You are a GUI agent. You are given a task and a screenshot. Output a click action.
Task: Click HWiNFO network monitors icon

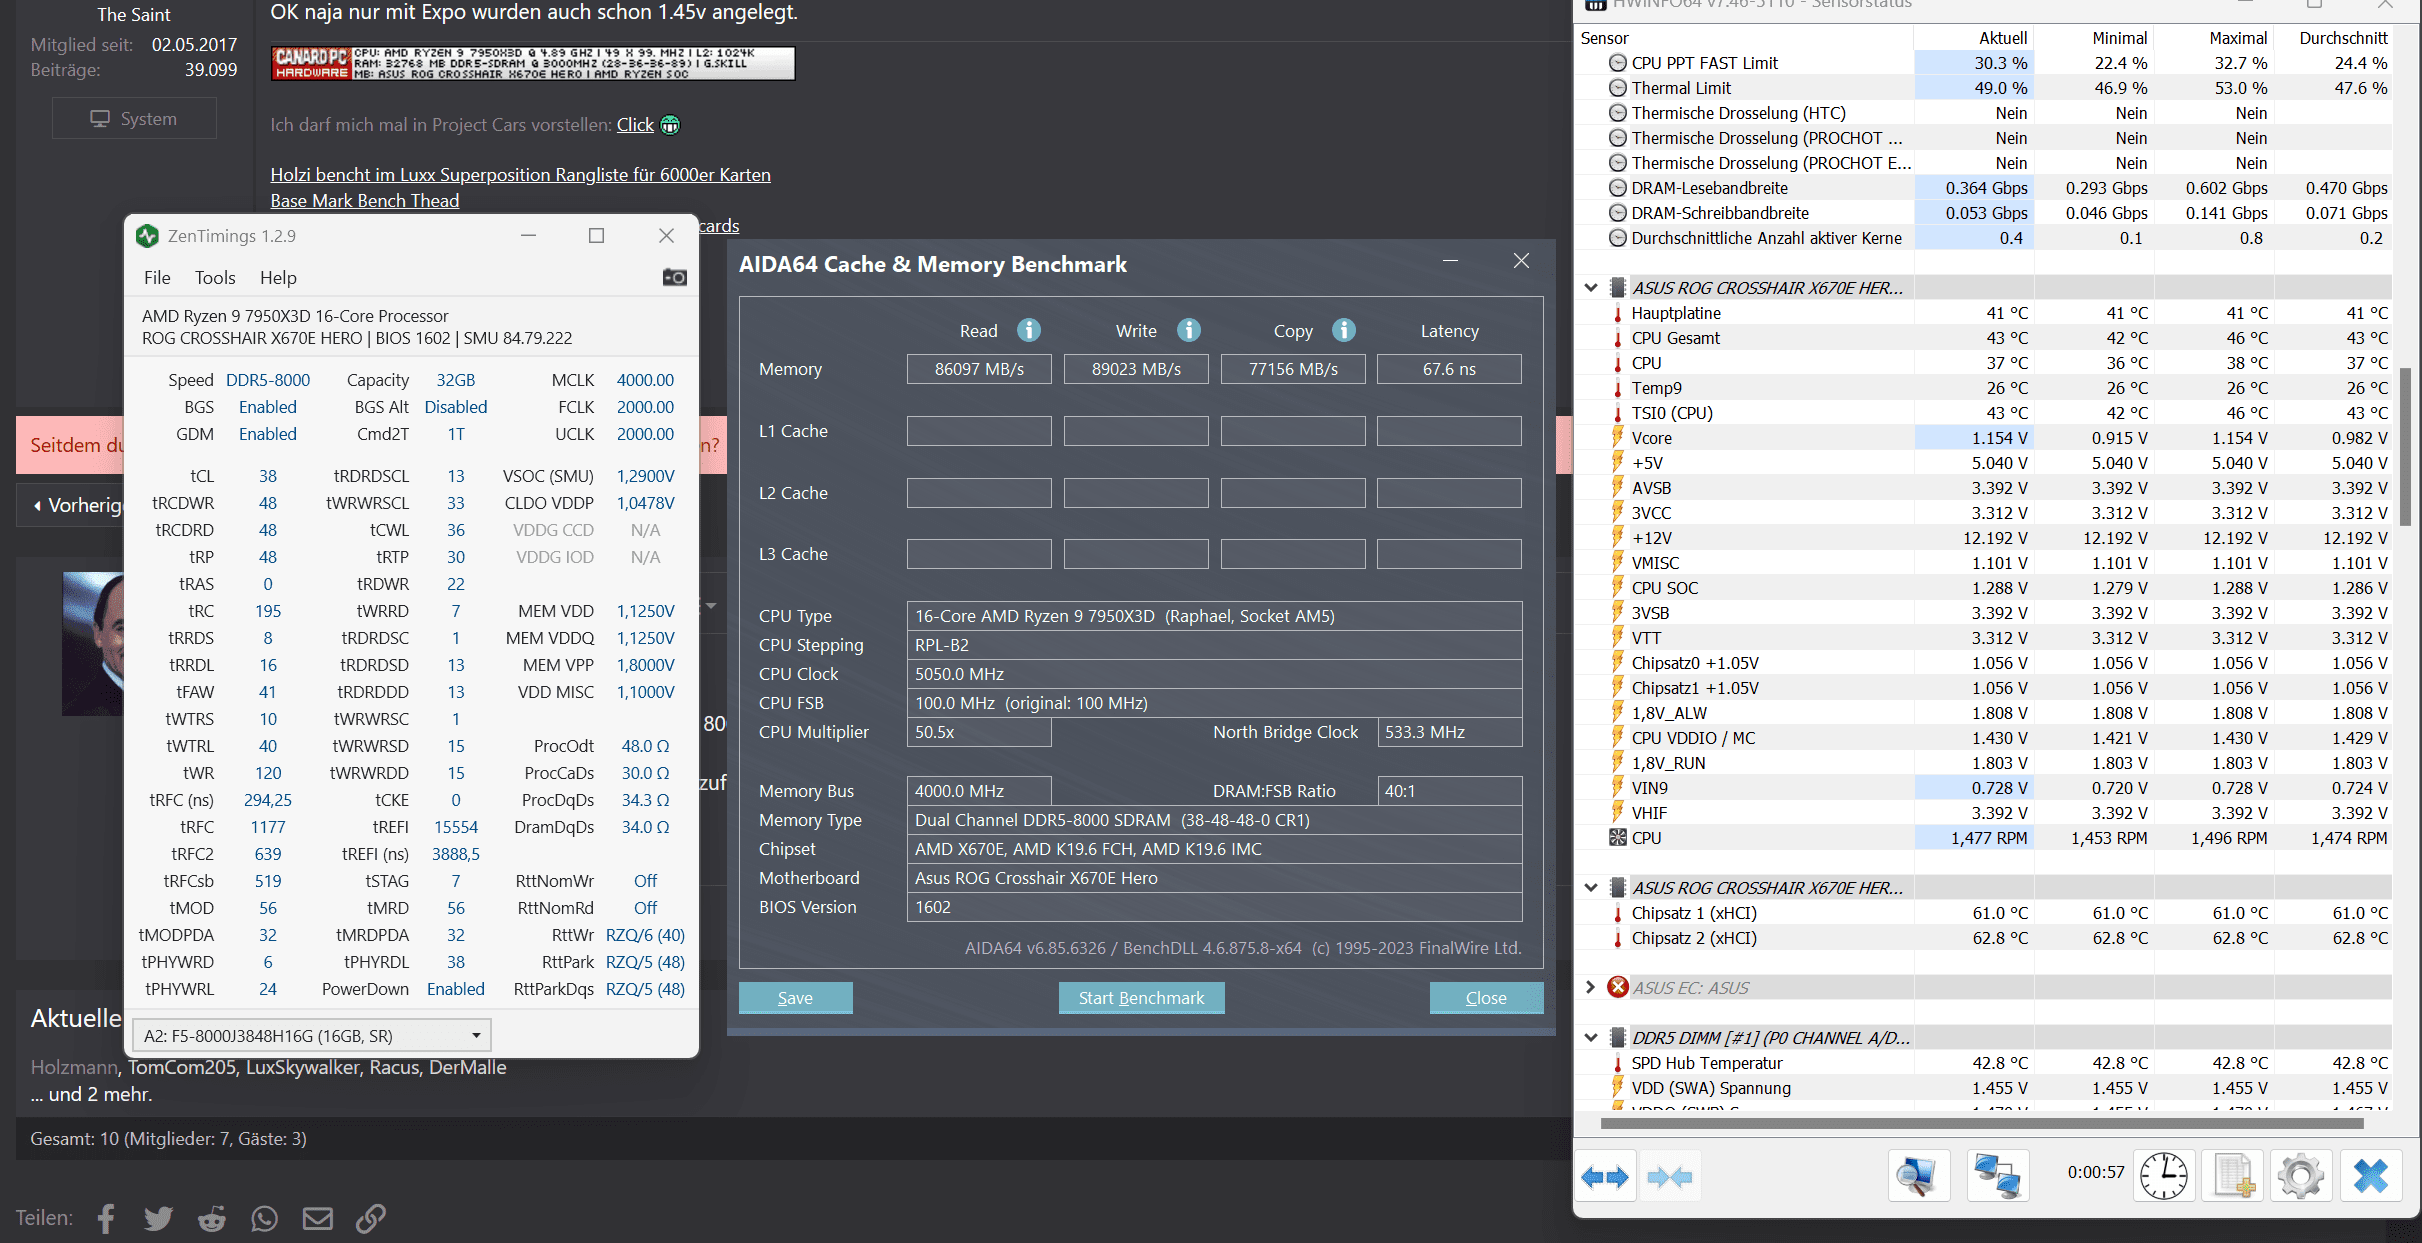click(x=1997, y=1175)
